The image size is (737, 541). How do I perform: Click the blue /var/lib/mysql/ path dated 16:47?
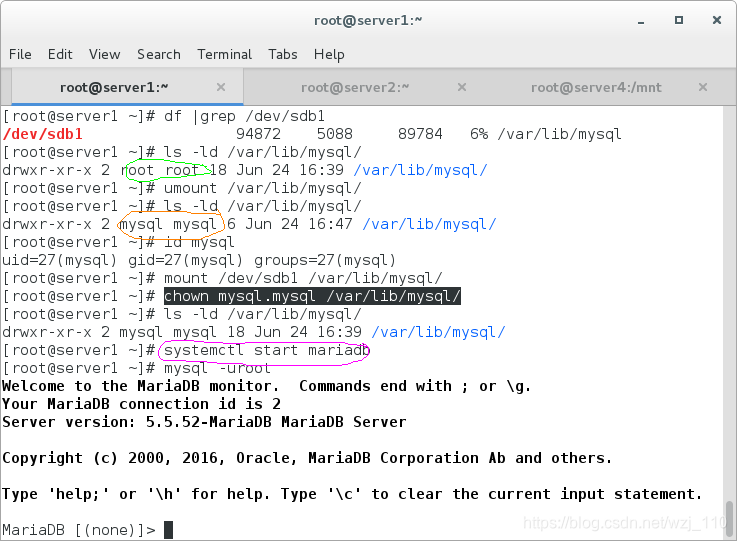429,224
